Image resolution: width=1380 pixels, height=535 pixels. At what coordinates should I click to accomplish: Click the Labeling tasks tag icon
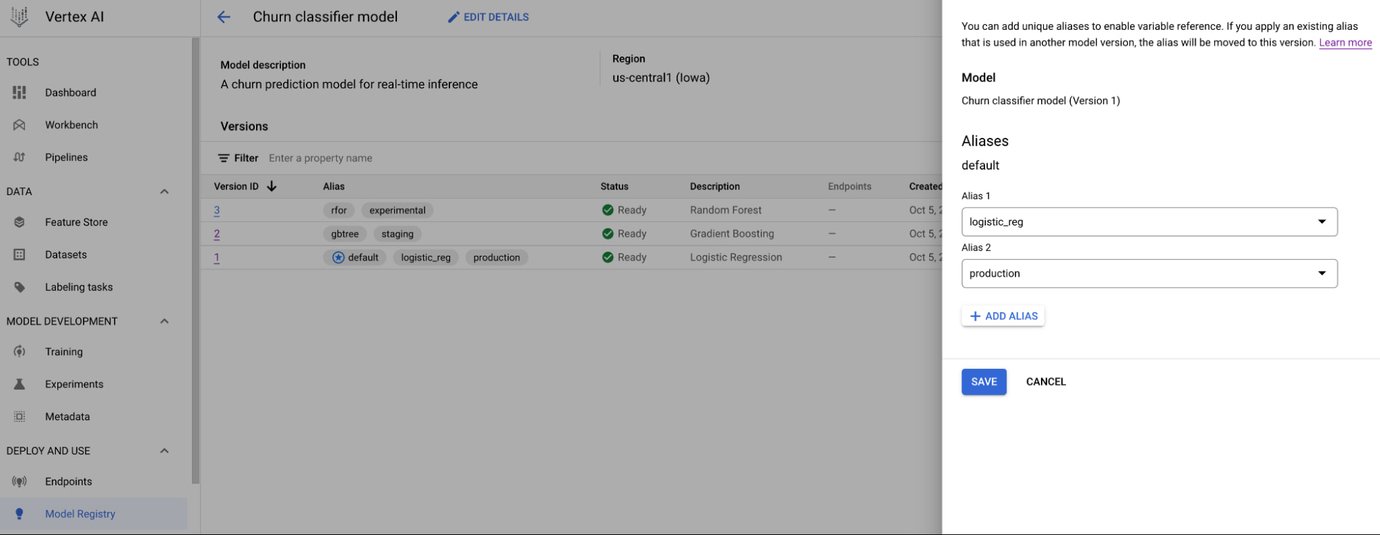point(19,287)
